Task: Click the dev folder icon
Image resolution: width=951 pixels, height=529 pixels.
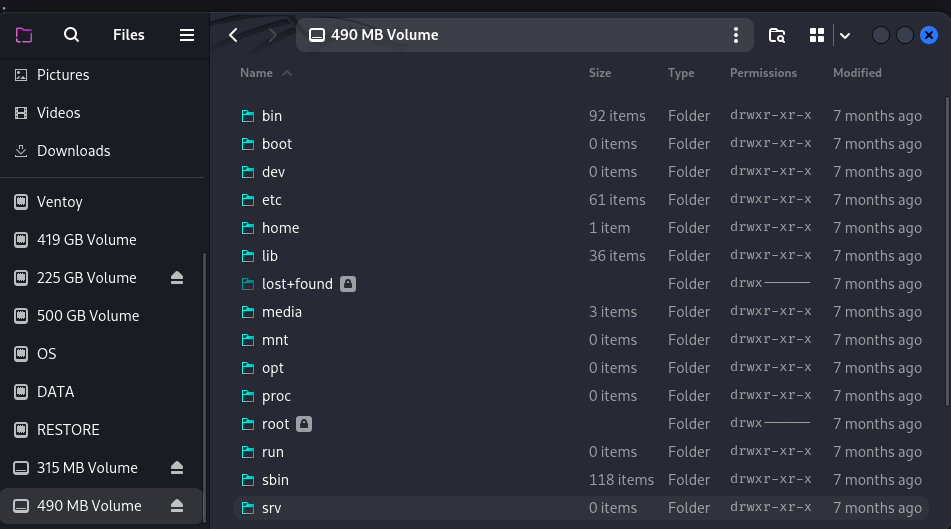Action: point(247,172)
